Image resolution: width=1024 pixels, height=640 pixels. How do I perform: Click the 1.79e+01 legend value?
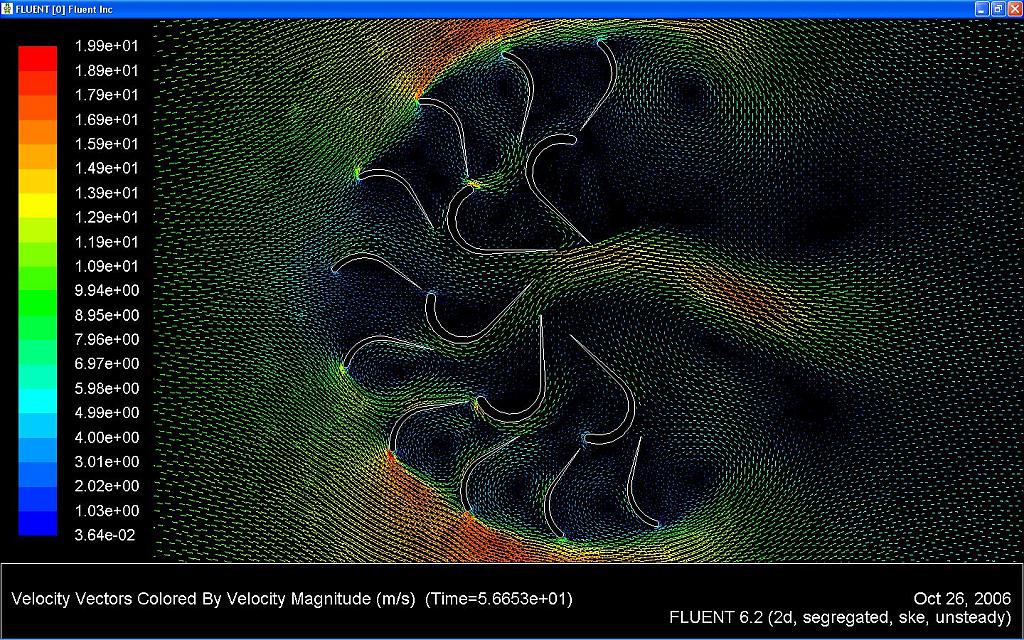pyautogui.click(x=106, y=95)
